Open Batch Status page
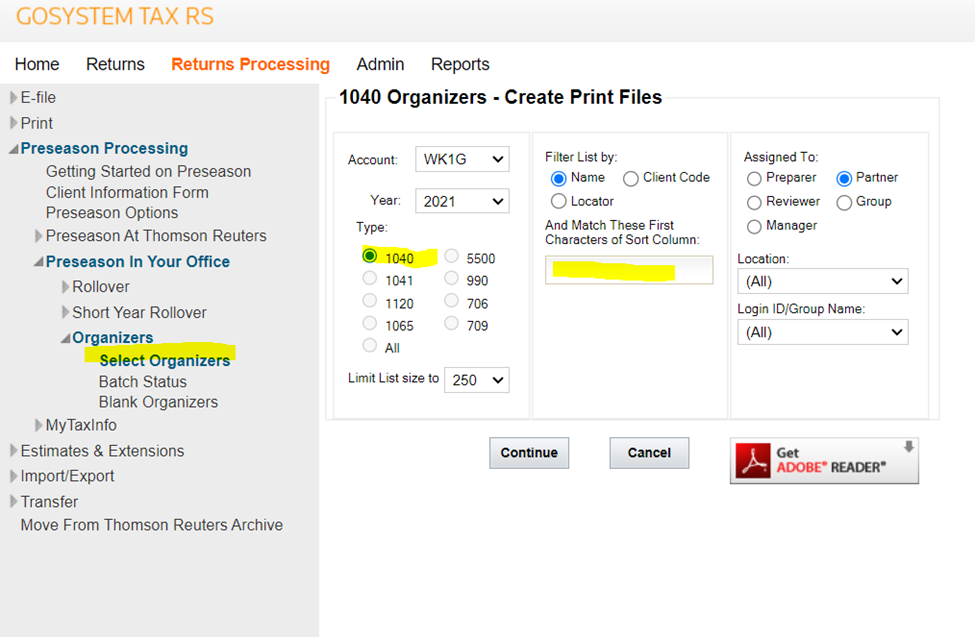Image resolution: width=975 pixels, height=637 pixels. pos(142,382)
